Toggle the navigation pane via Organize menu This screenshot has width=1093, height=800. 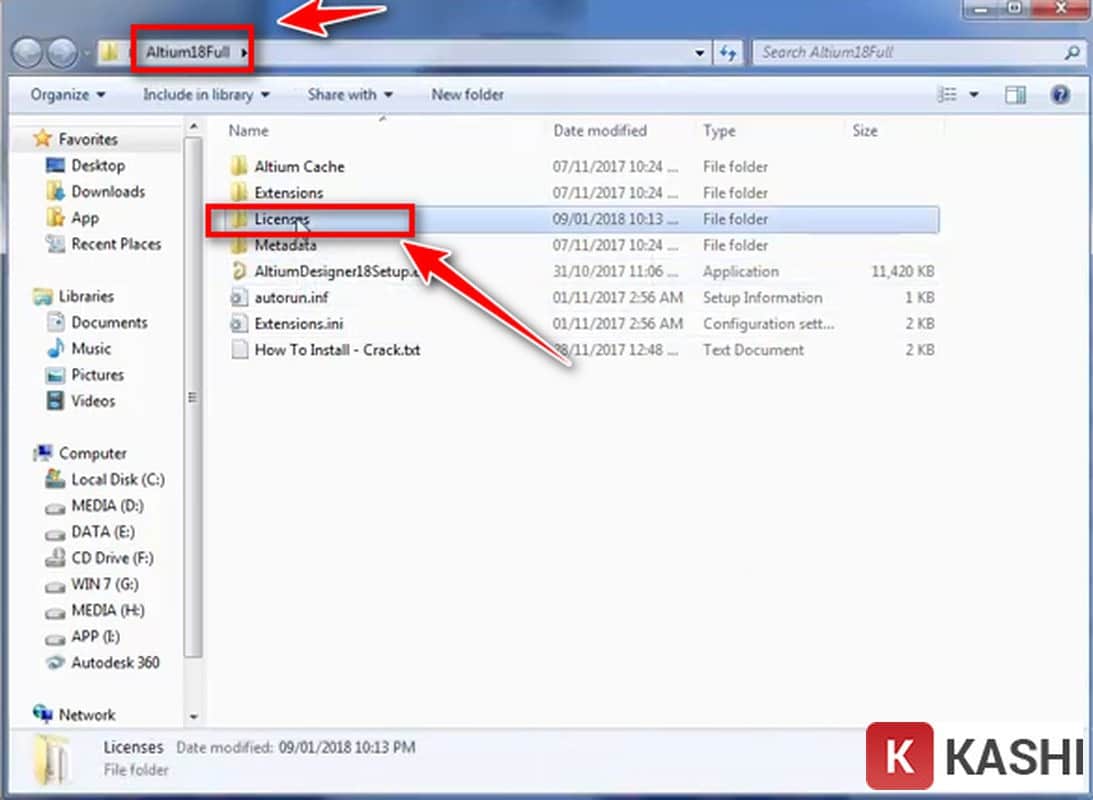tap(66, 94)
